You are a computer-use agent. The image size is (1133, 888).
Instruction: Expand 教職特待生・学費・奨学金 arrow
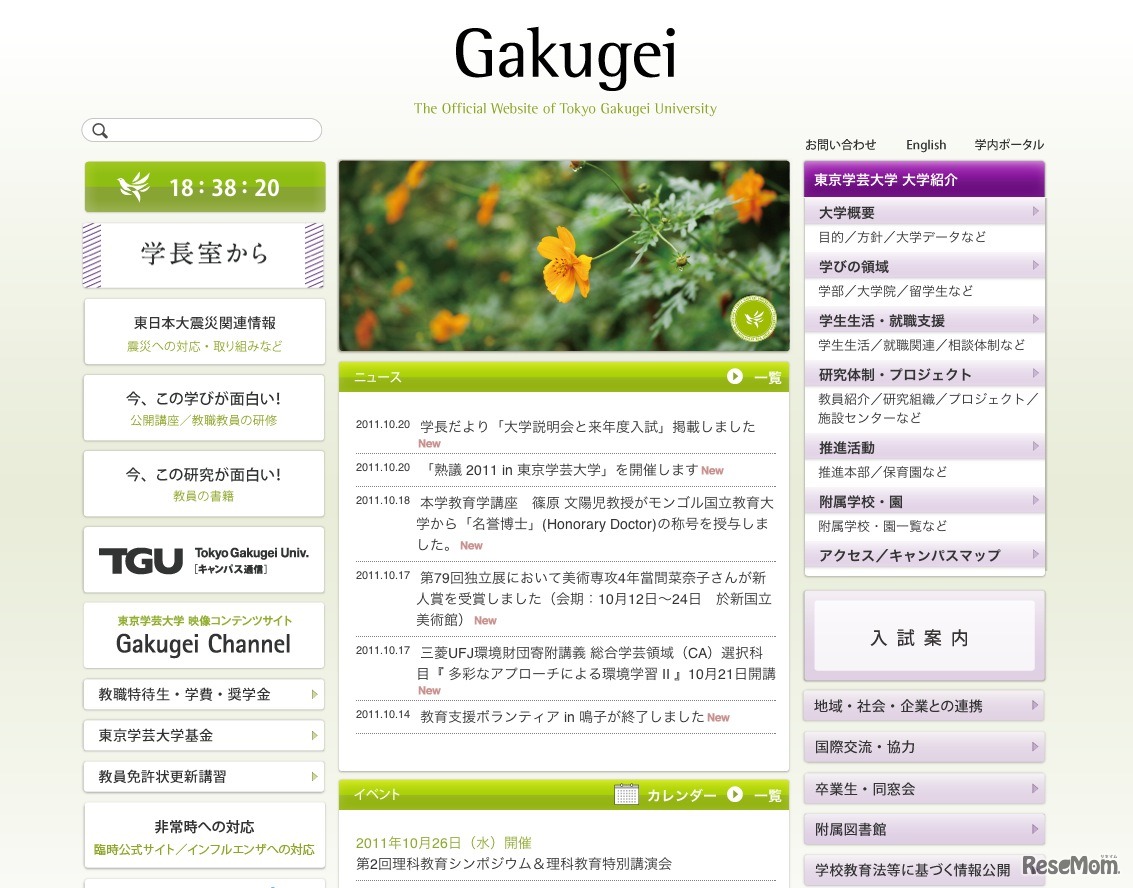click(x=314, y=694)
